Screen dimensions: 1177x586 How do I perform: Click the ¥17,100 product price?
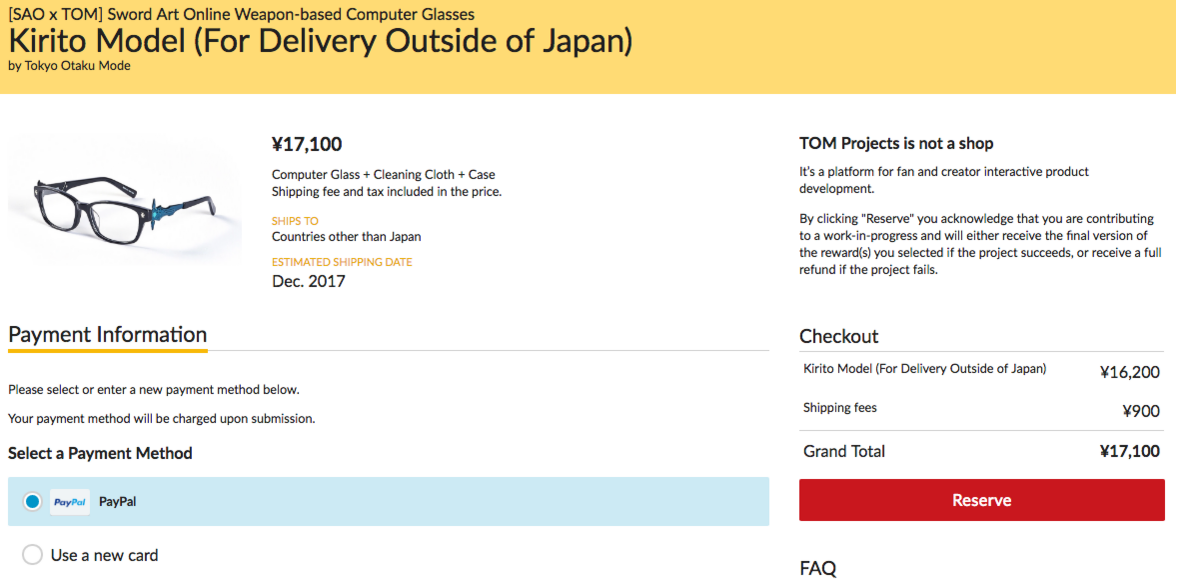tap(306, 143)
